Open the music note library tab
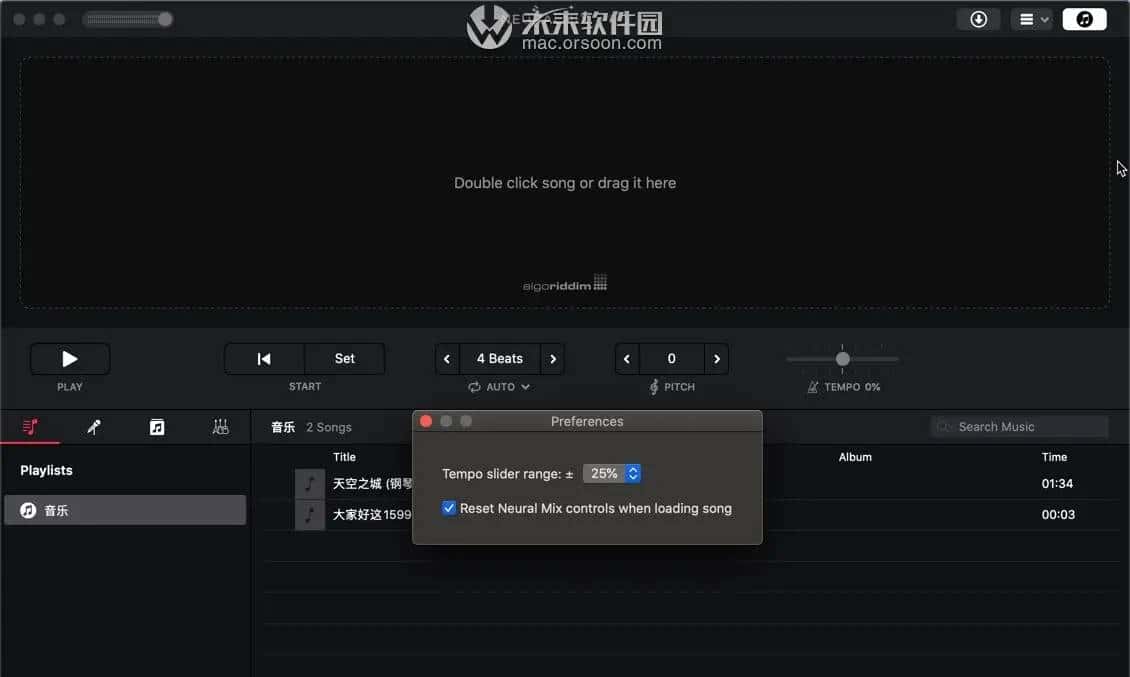Viewport: 1130px width, 677px height. tap(157, 427)
